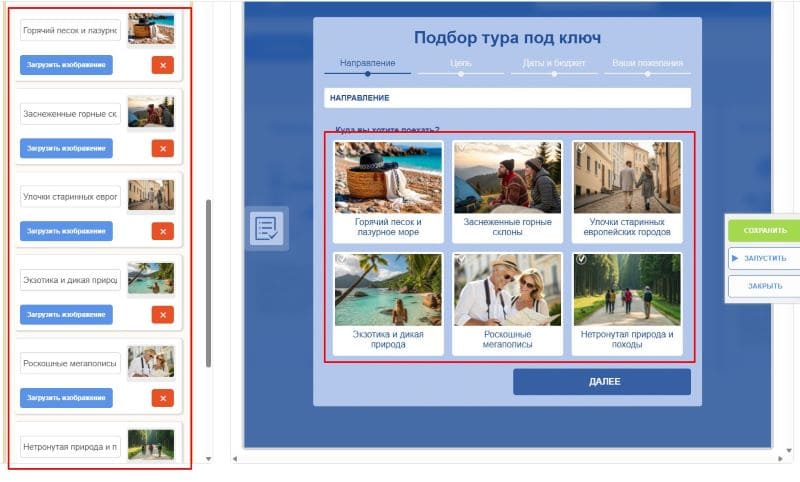The image size is (800, 482).
Task: Select sidebar thumbnail of mountain couple
Action: 151,112
